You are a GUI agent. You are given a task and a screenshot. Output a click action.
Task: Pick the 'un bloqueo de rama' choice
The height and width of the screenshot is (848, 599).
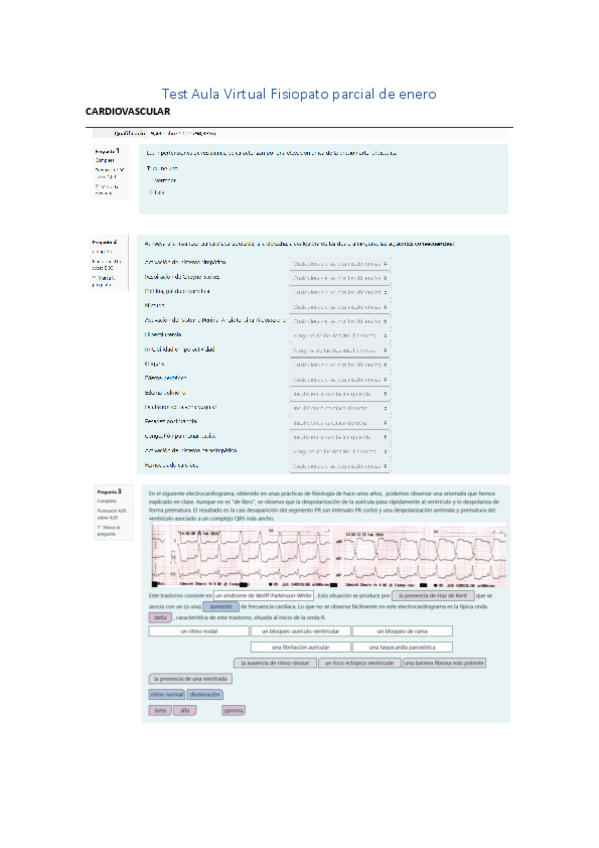pyautogui.click(x=402, y=631)
